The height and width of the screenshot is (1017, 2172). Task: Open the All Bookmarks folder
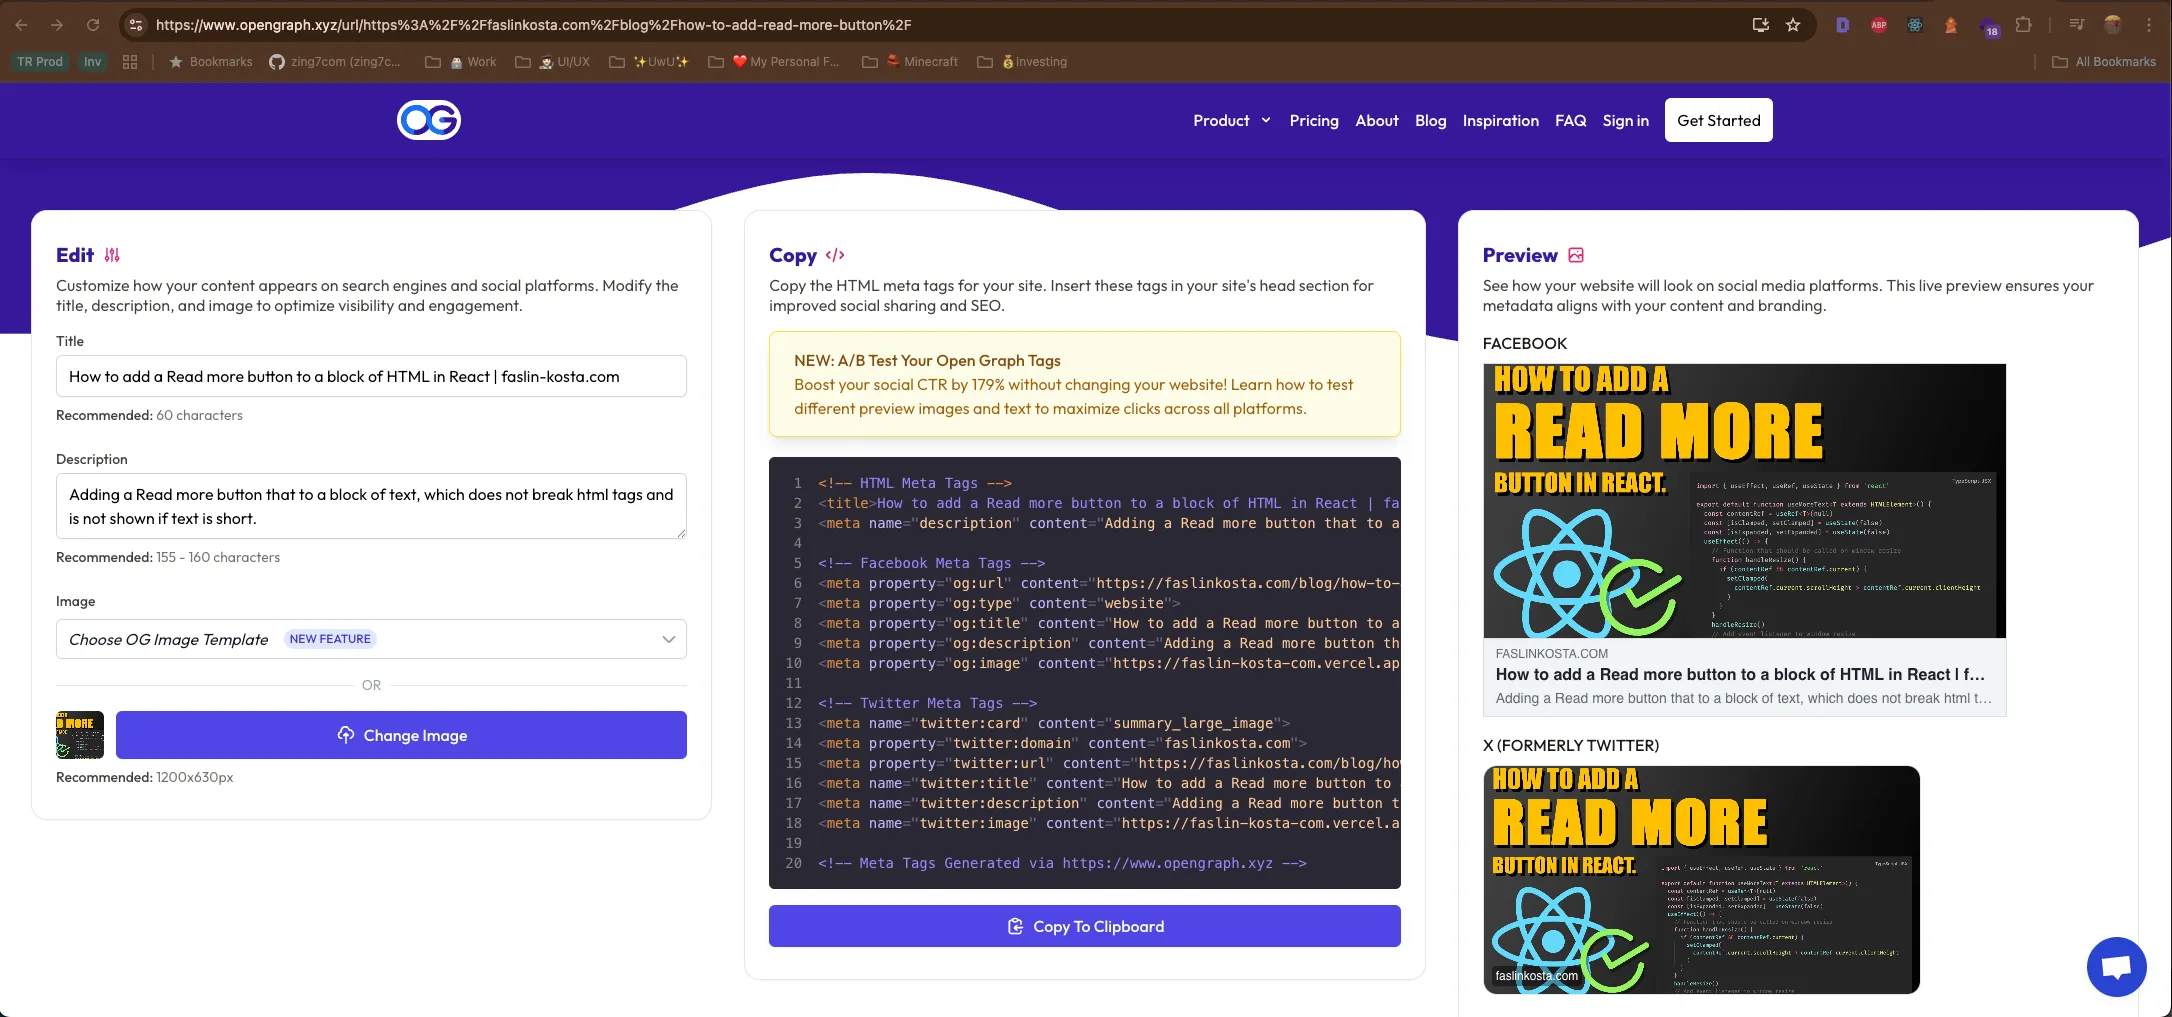coord(2104,62)
